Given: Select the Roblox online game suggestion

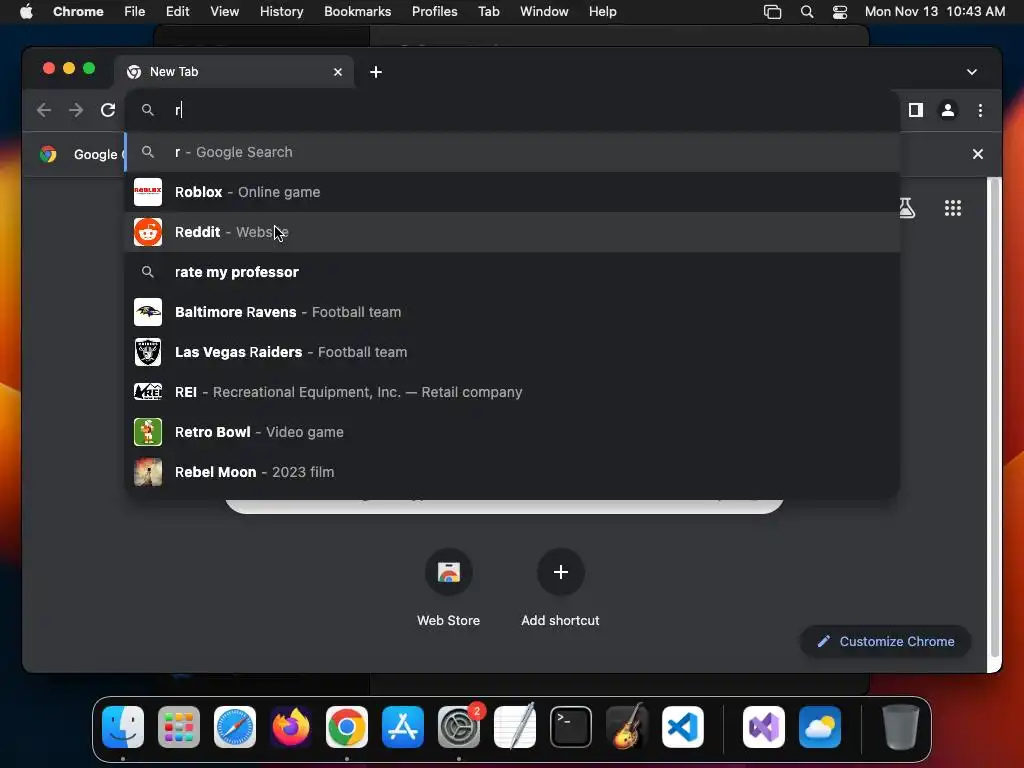Looking at the screenshot, I should pos(512,192).
